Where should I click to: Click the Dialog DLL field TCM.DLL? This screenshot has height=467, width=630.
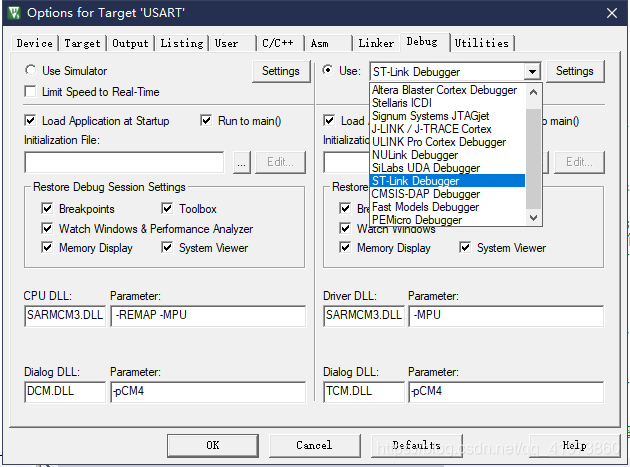coord(364,392)
